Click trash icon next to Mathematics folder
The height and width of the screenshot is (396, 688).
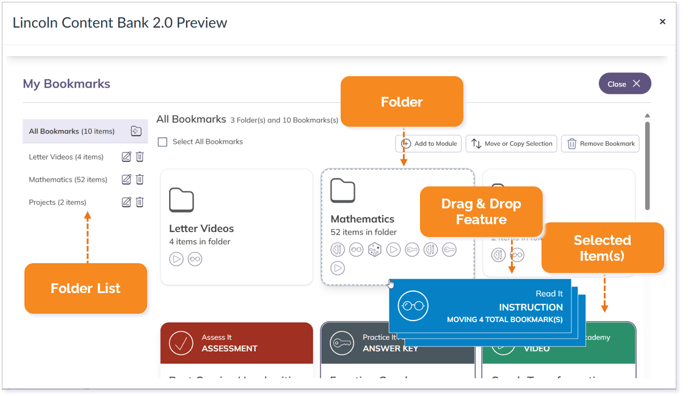coord(140,179)
